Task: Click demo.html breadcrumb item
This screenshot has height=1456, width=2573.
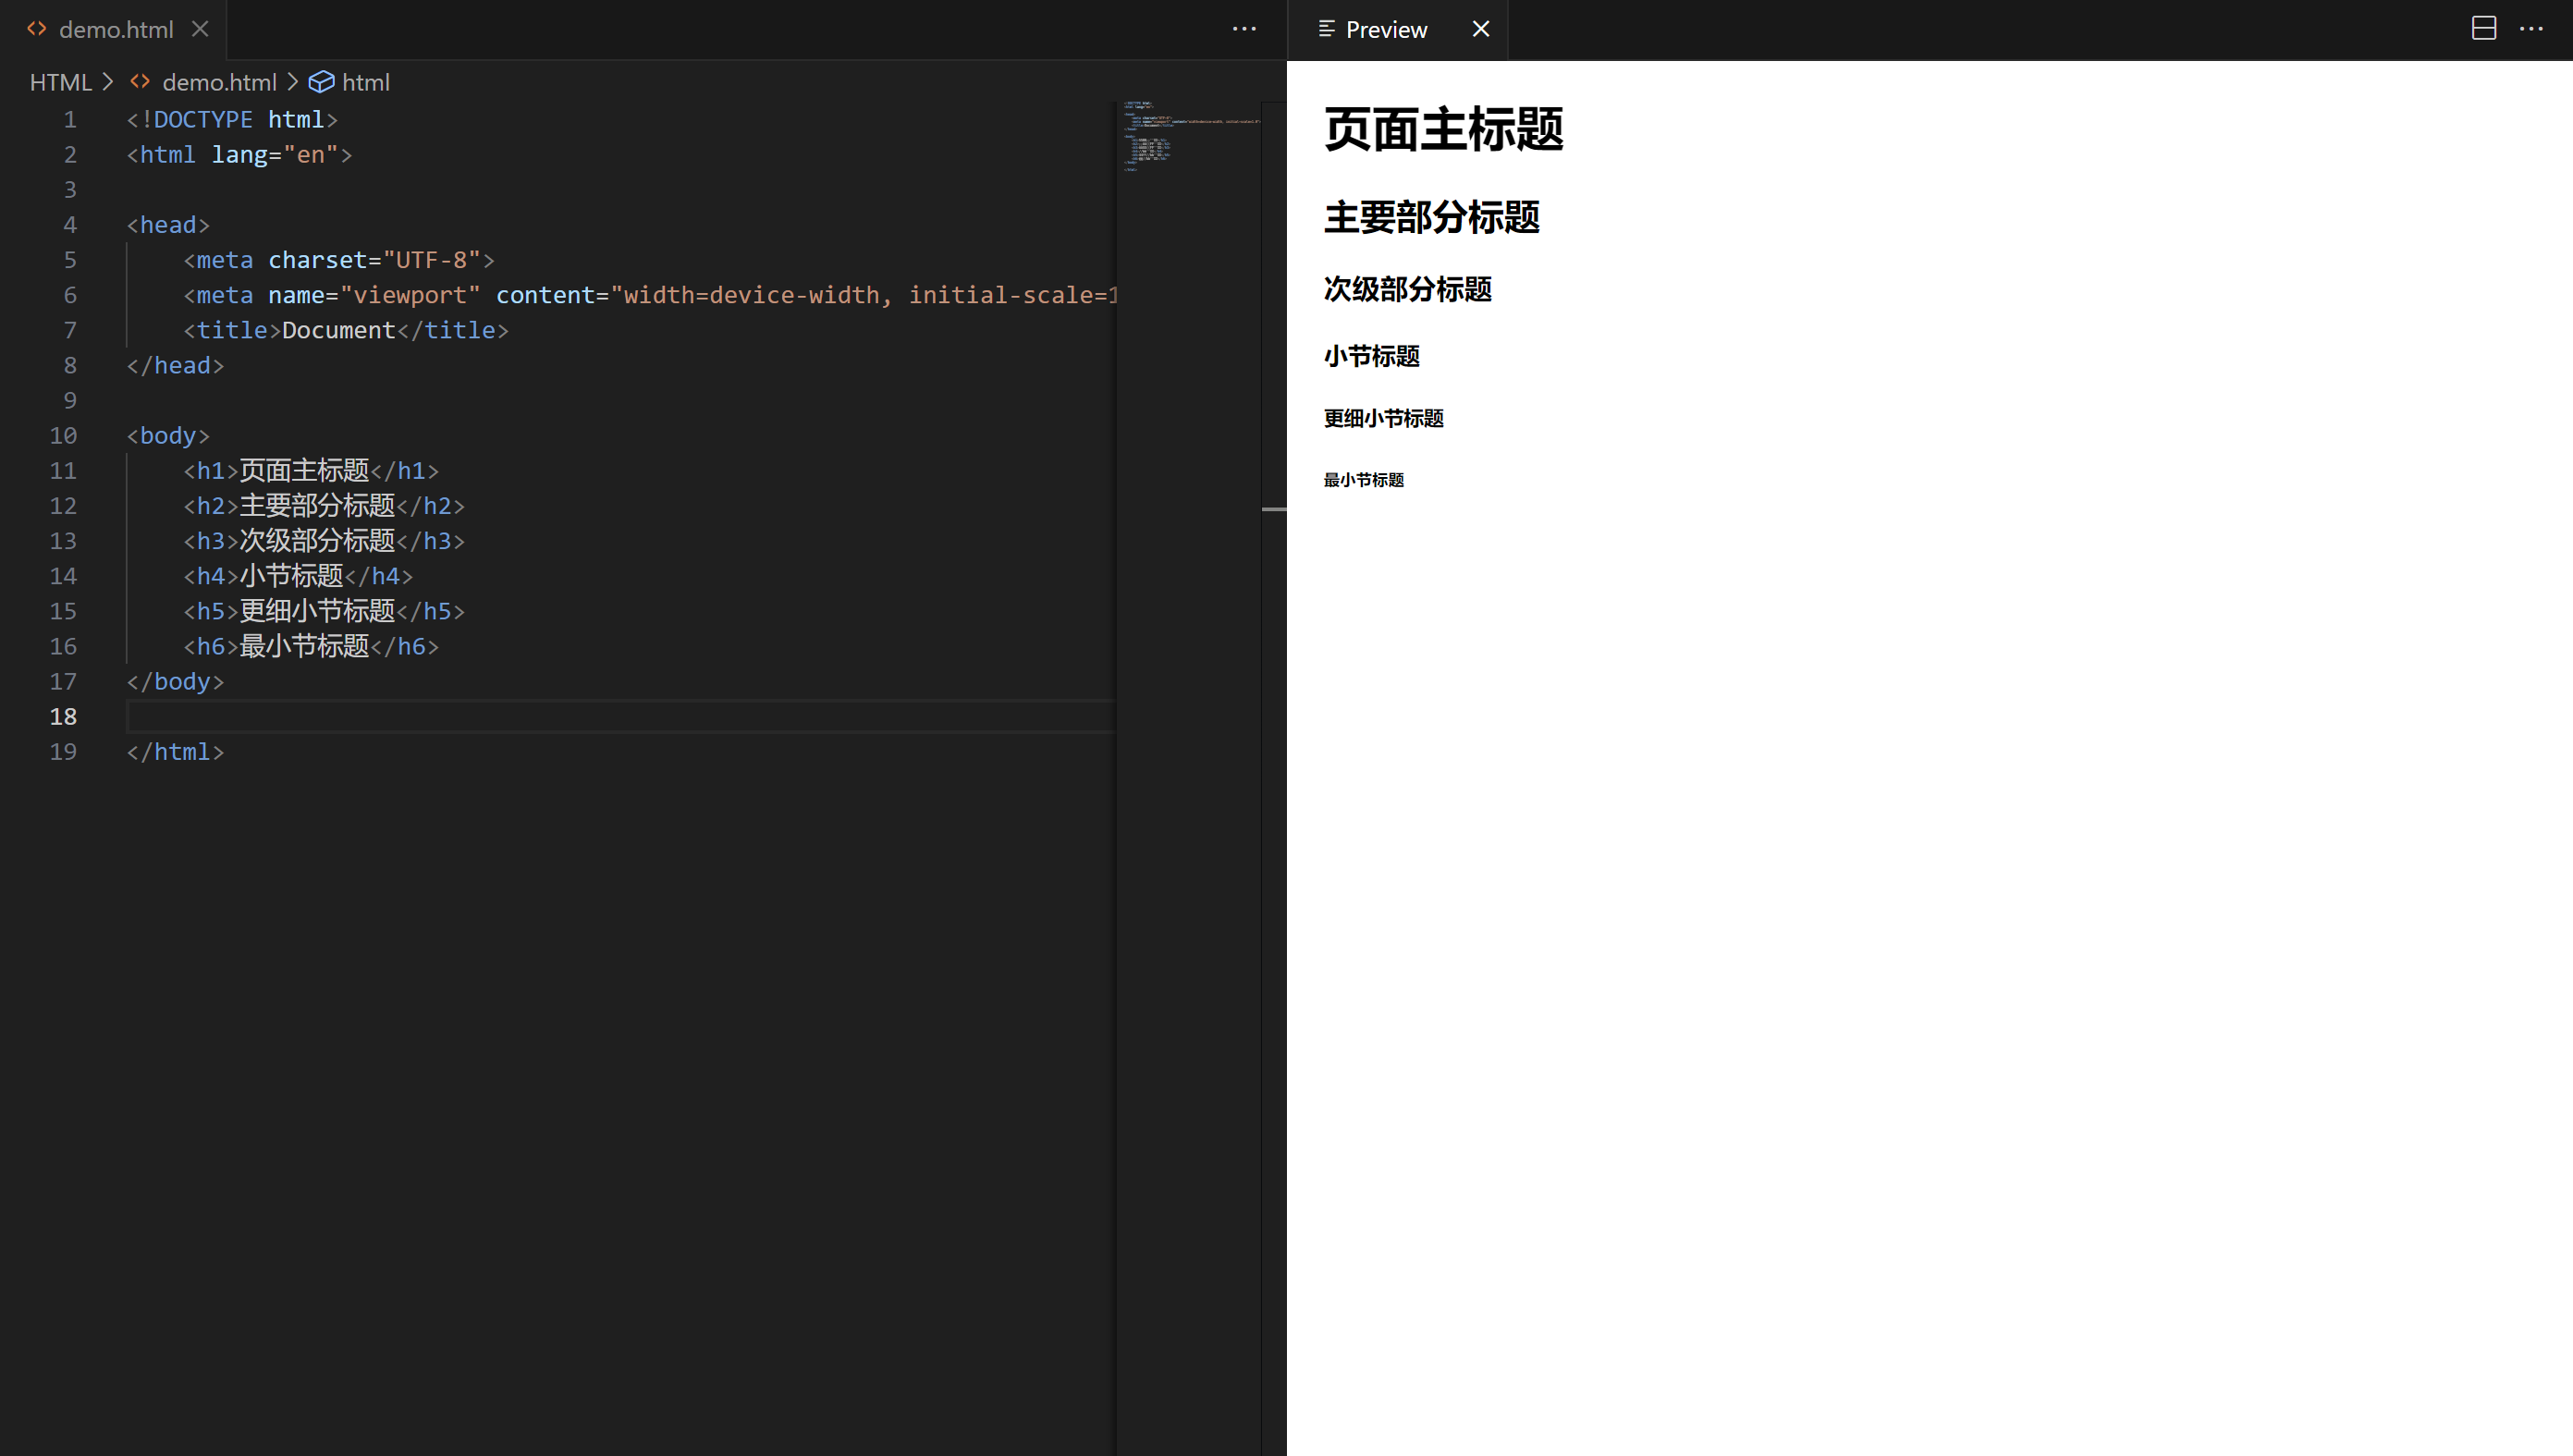Action: [219, 82]
